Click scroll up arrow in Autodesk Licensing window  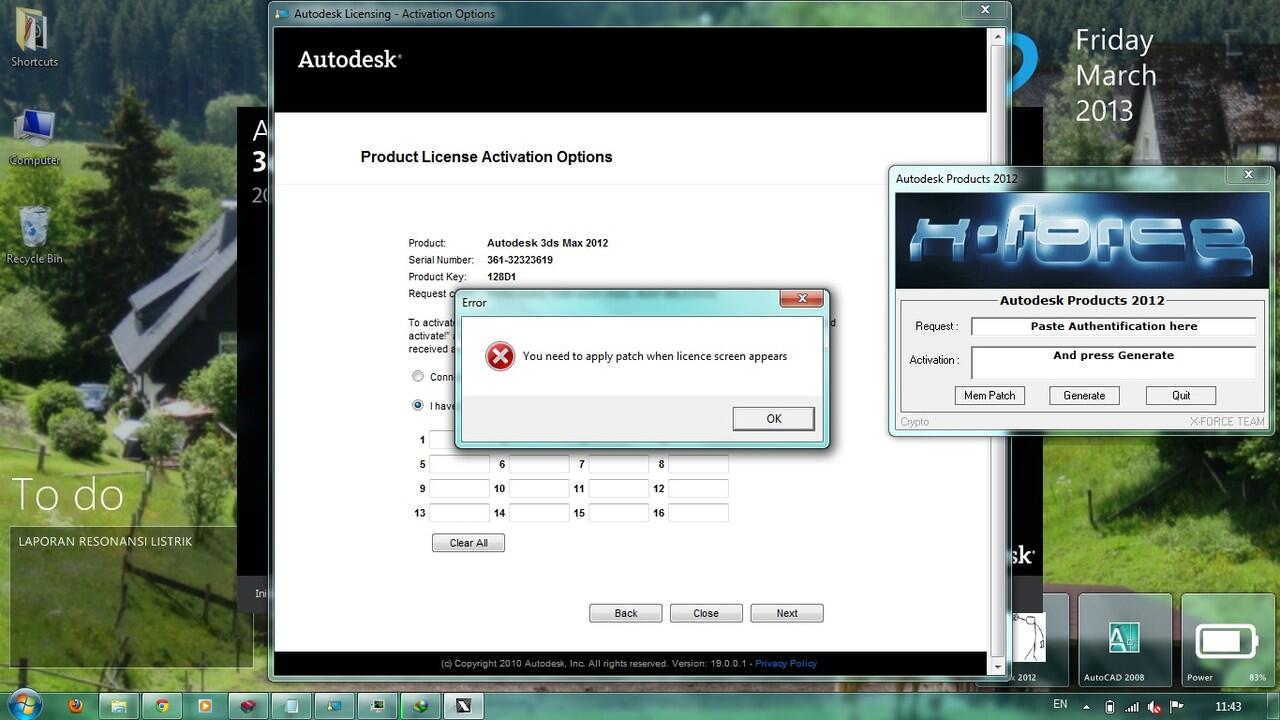pos(996,36)
